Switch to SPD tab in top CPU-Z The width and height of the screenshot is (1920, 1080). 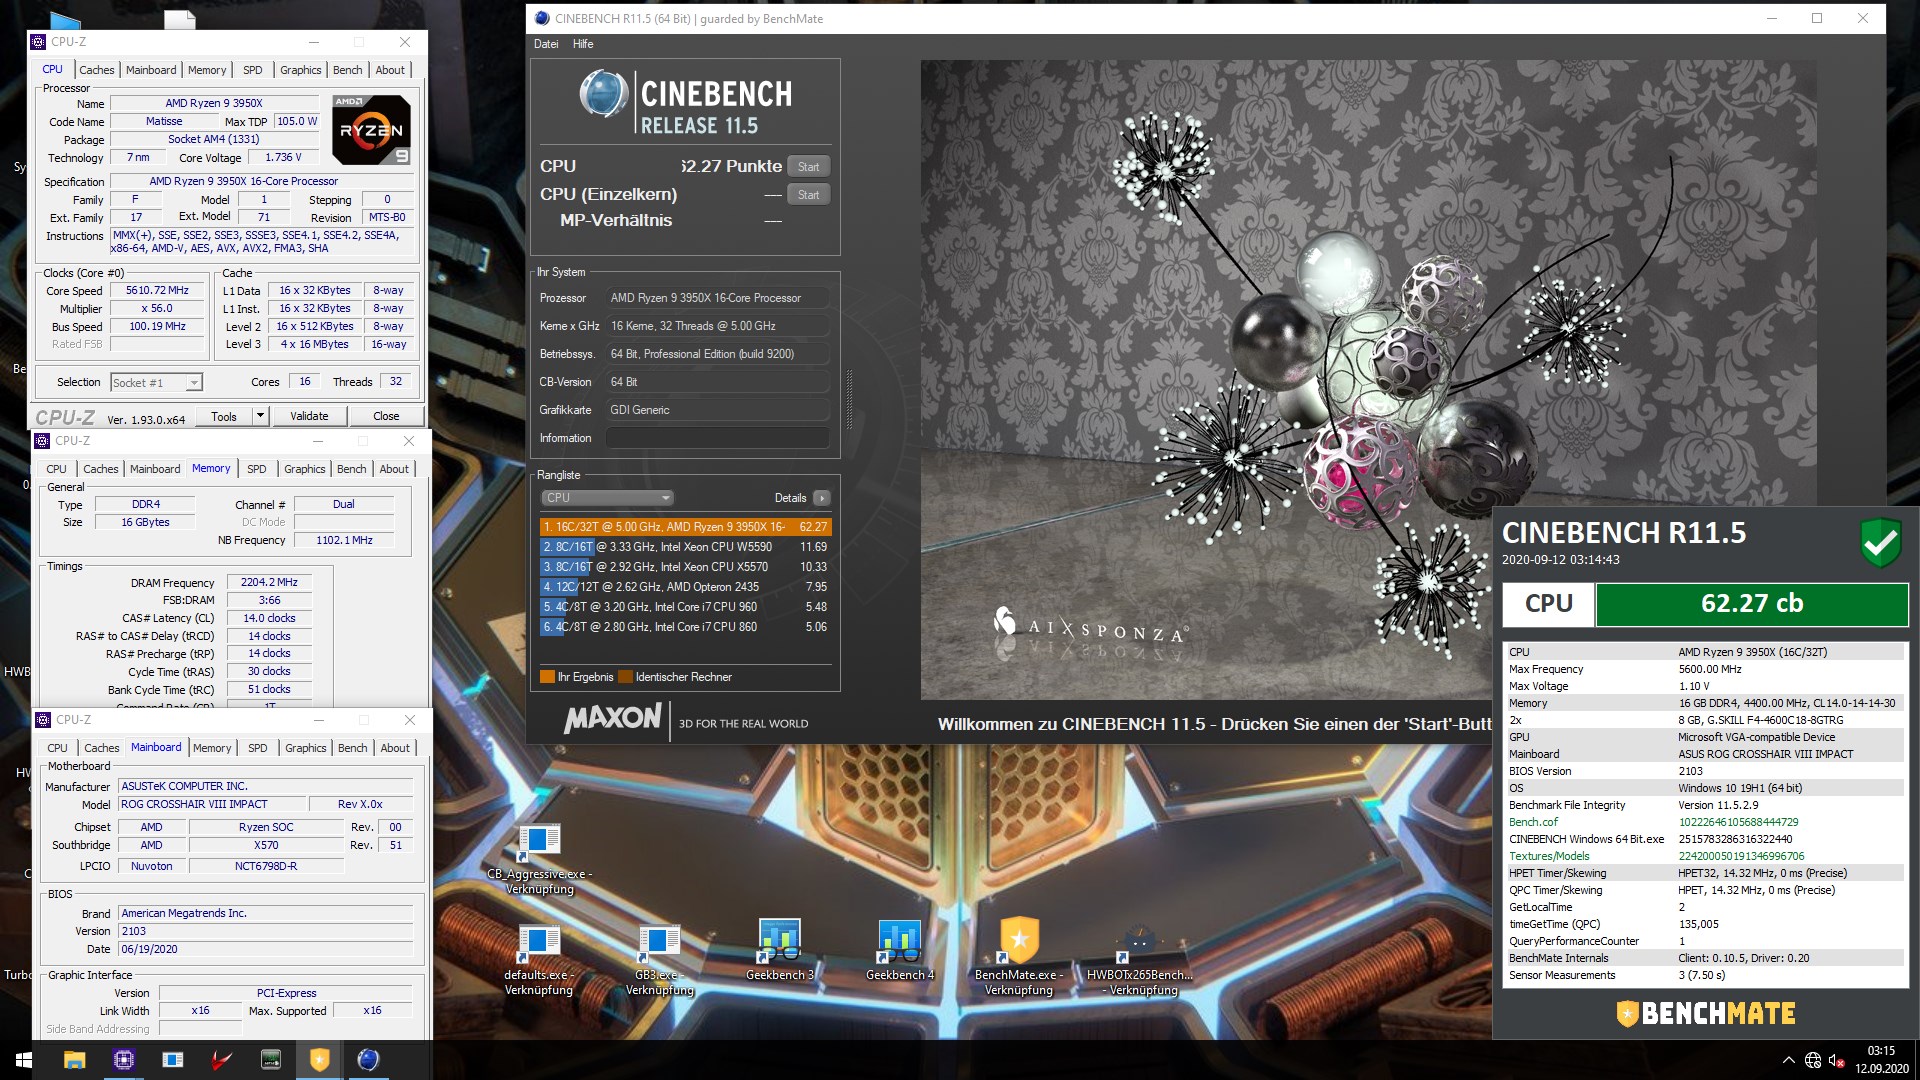(253, 70)
